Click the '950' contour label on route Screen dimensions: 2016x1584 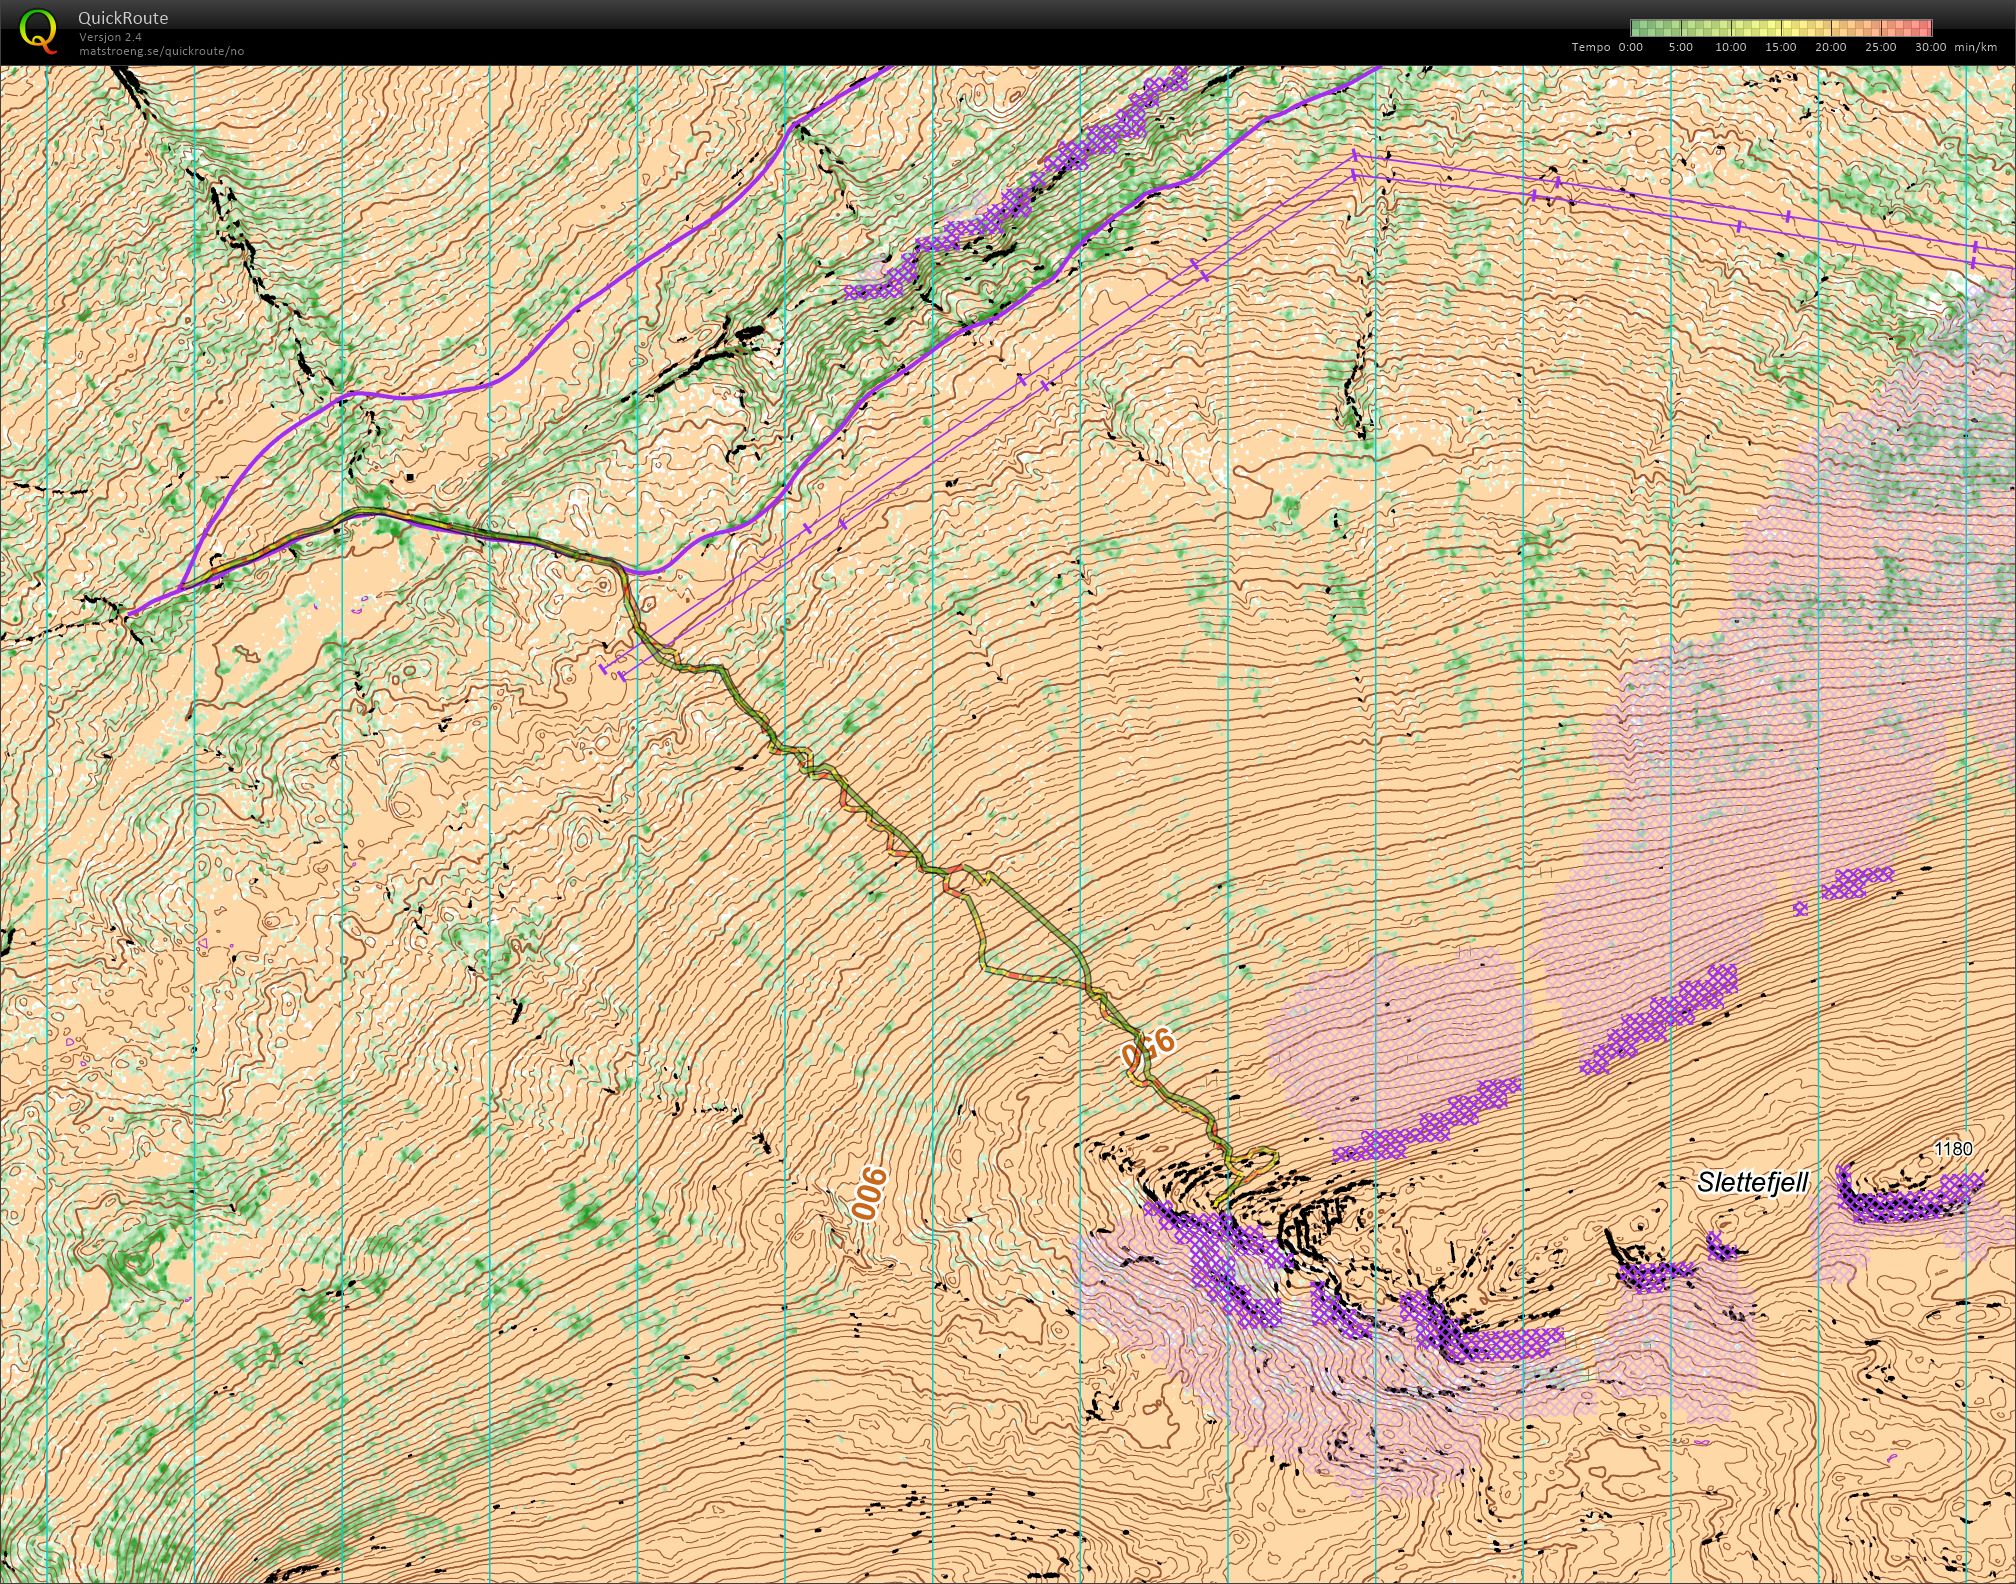(1147, 1048)
